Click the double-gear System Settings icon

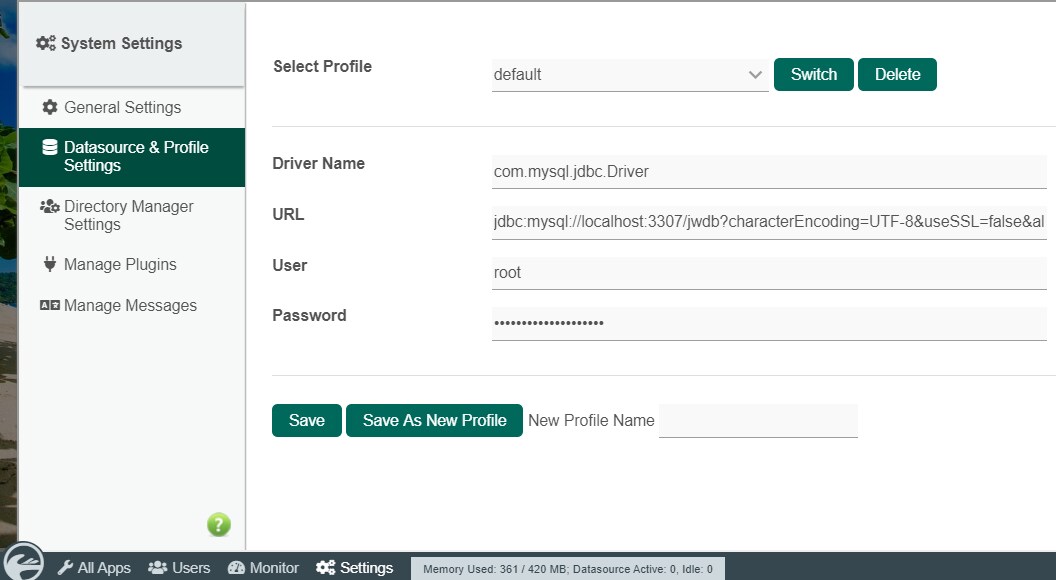[x=44, y=43]
